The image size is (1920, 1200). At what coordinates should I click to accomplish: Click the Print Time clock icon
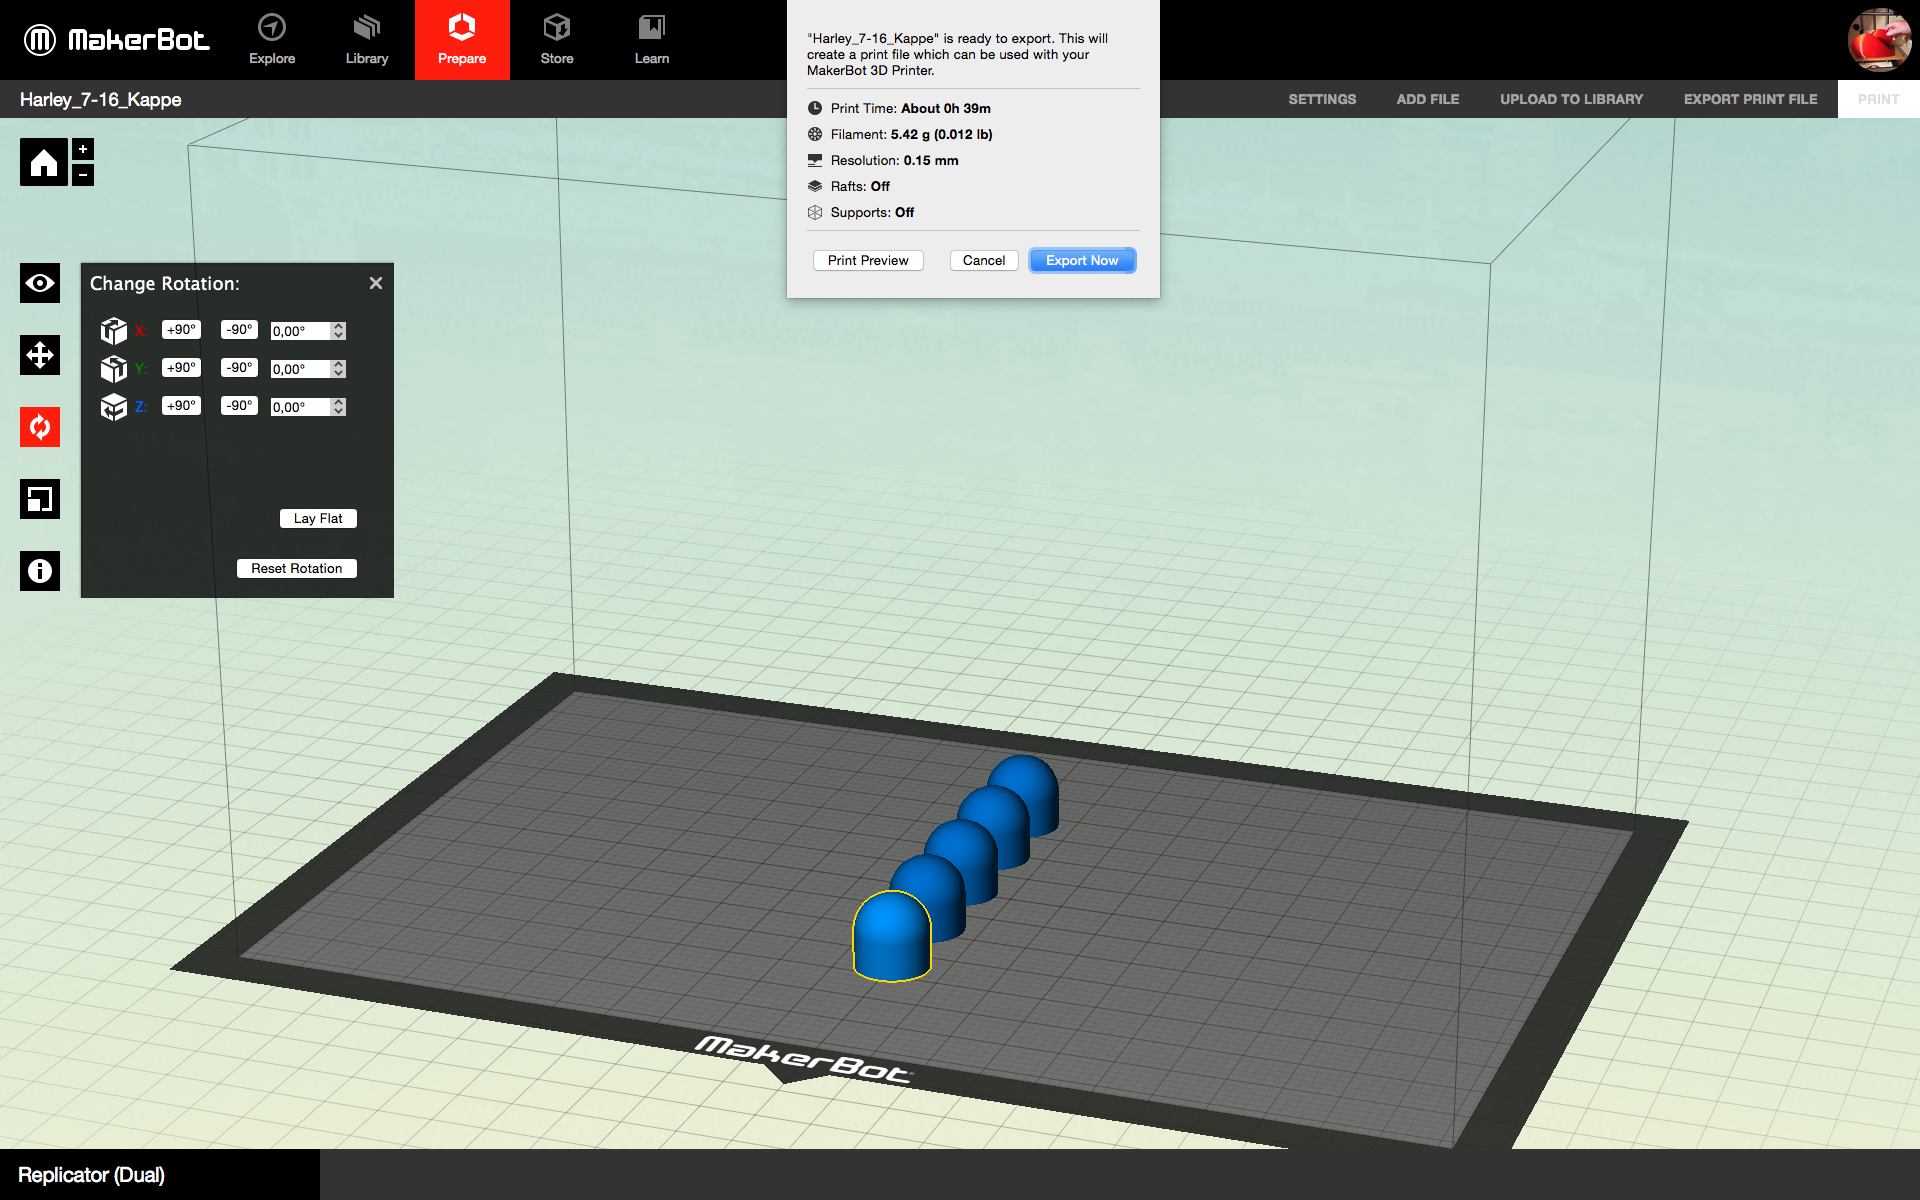(x=815, y=108)
